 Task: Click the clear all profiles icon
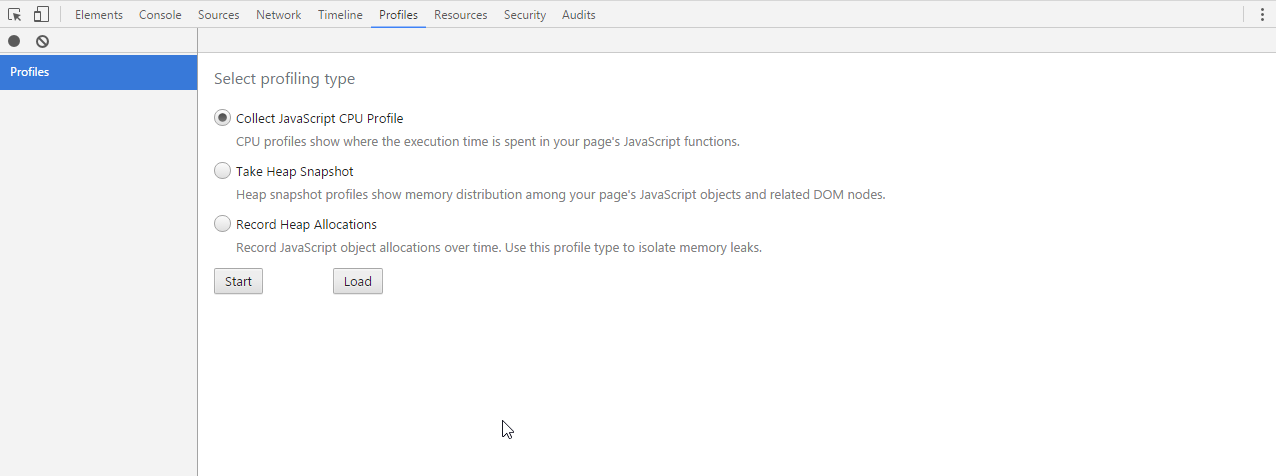(42, 41)
